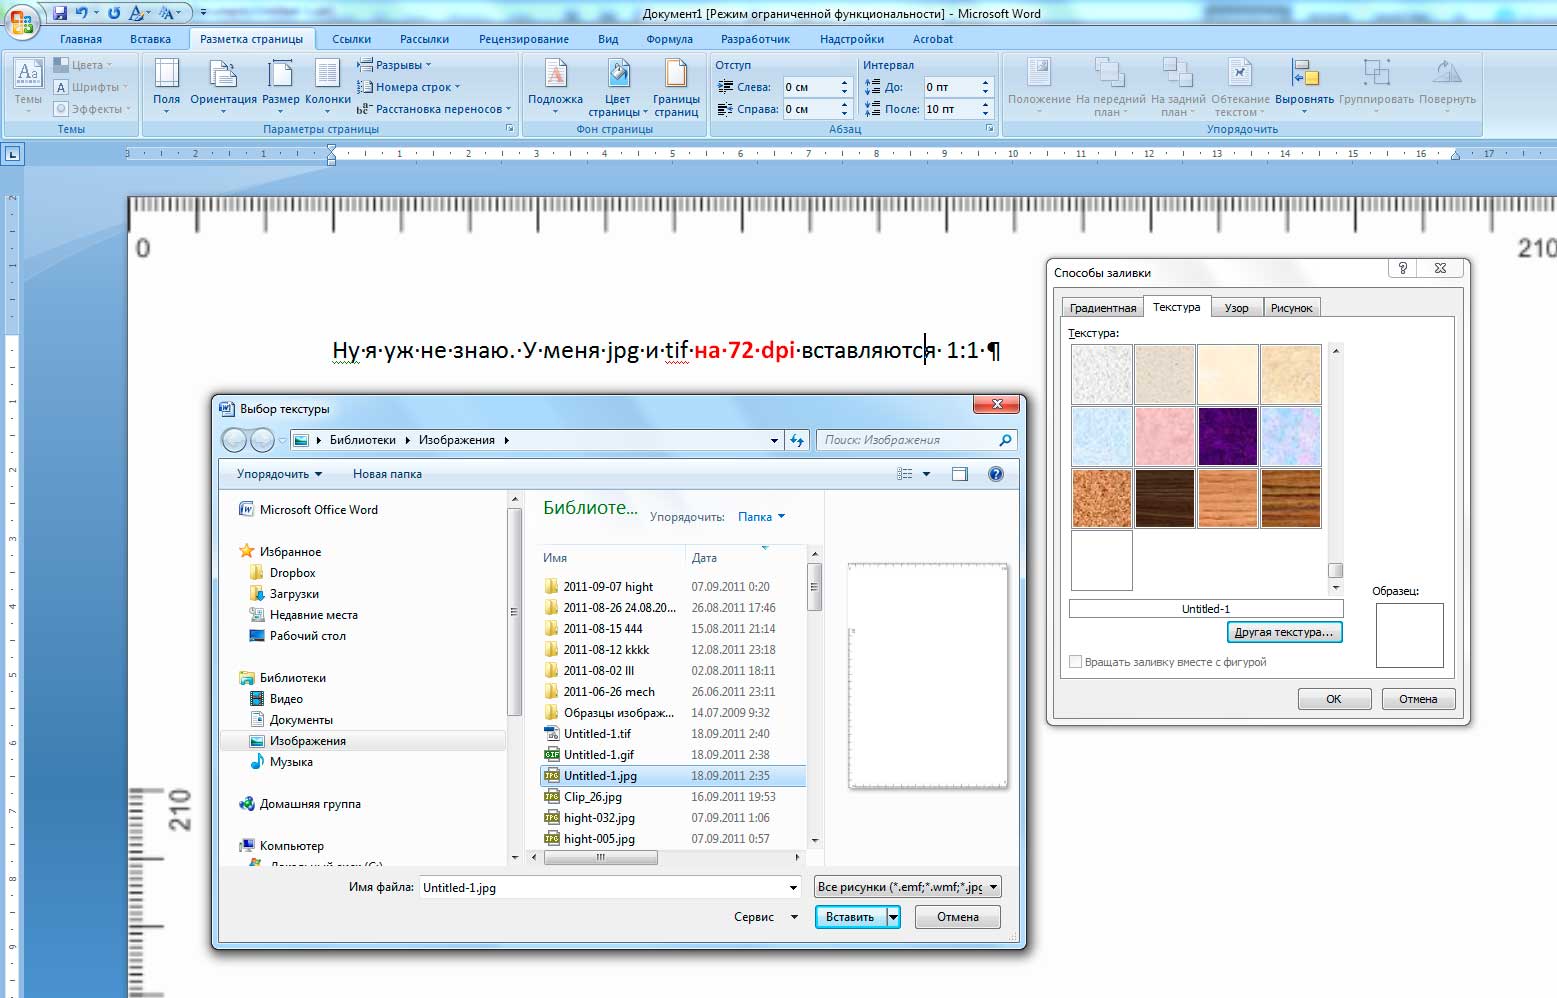1557x998 pixels.
Task: Increase the После spacing stepper
Action: coord(985,104)
